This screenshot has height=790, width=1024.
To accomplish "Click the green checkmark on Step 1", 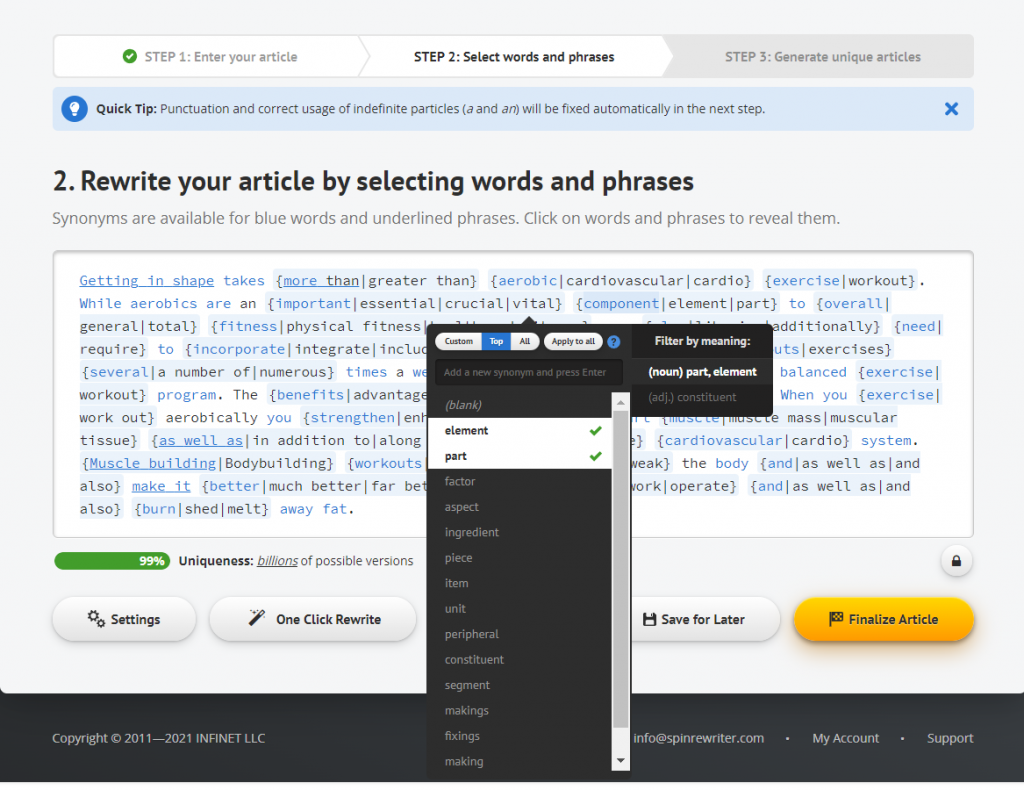I will 129,57.
